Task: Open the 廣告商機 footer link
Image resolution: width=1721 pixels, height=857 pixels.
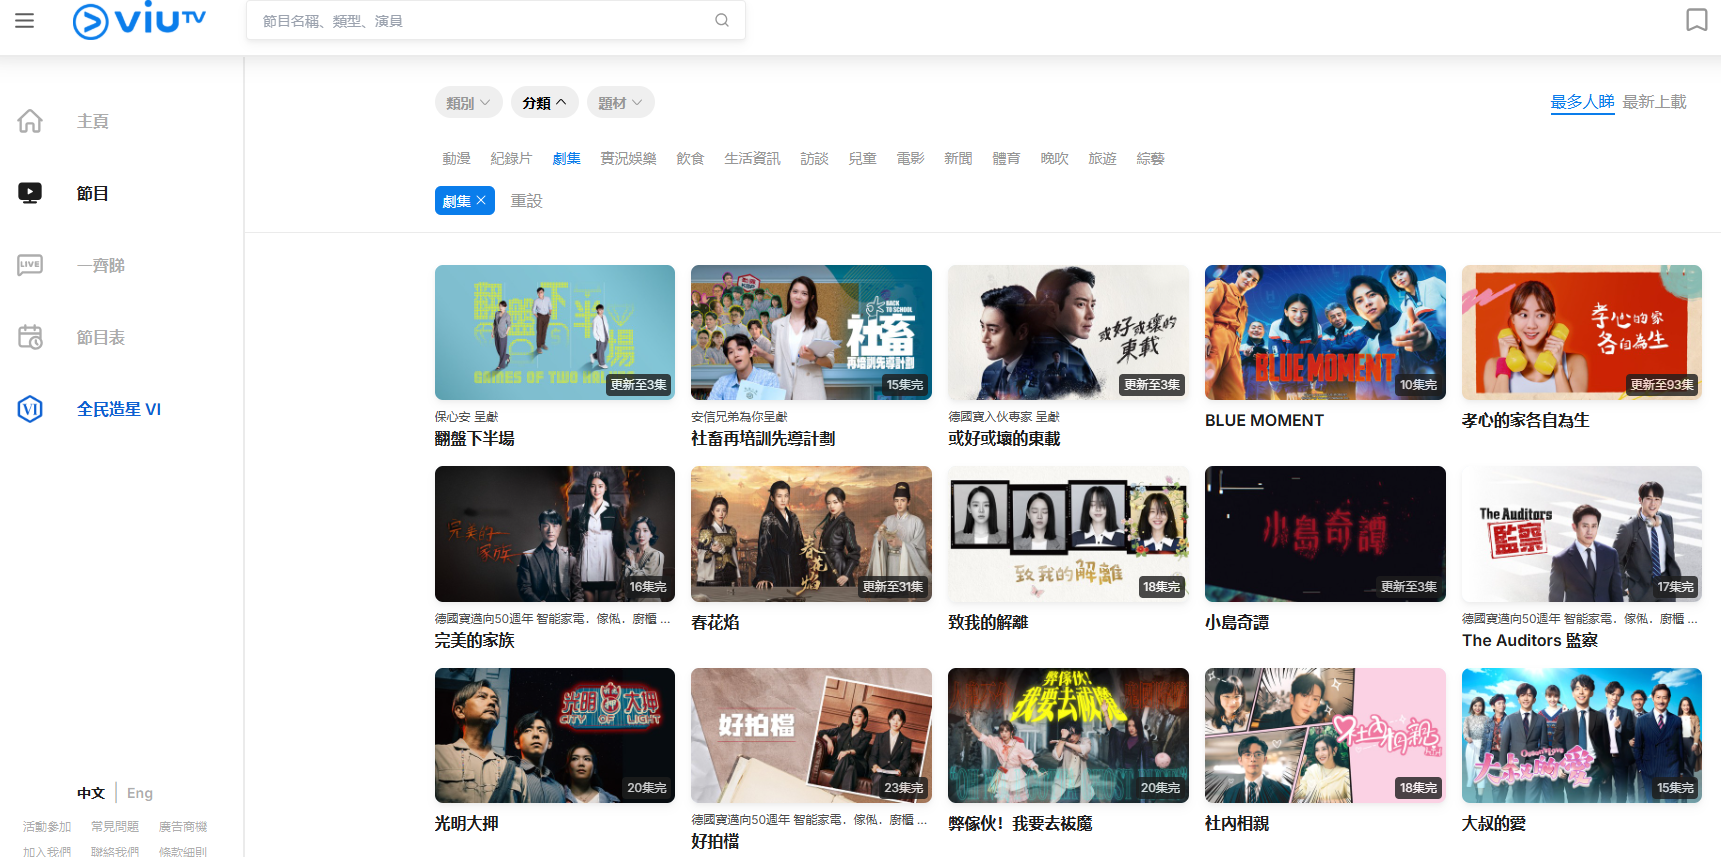Action: 183,827
